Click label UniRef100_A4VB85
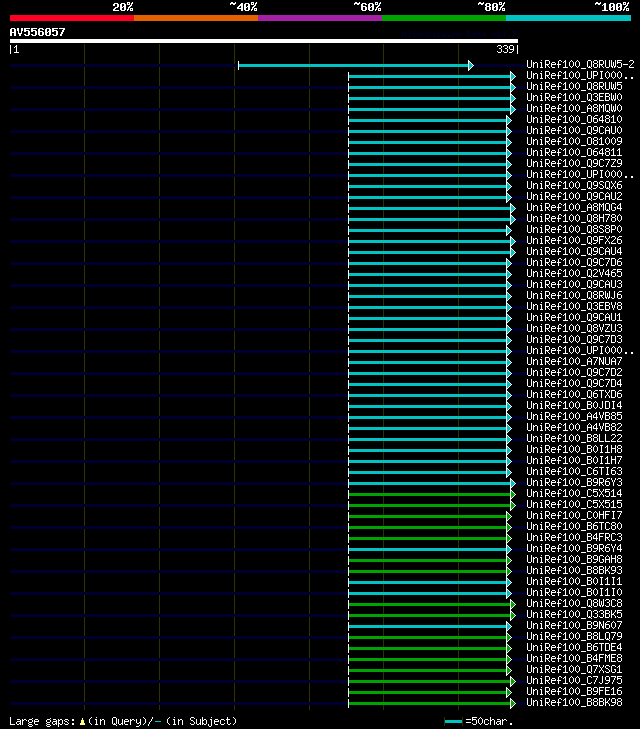Image resolution: width=640 pixels, height=729 pixels. [574, 416]
